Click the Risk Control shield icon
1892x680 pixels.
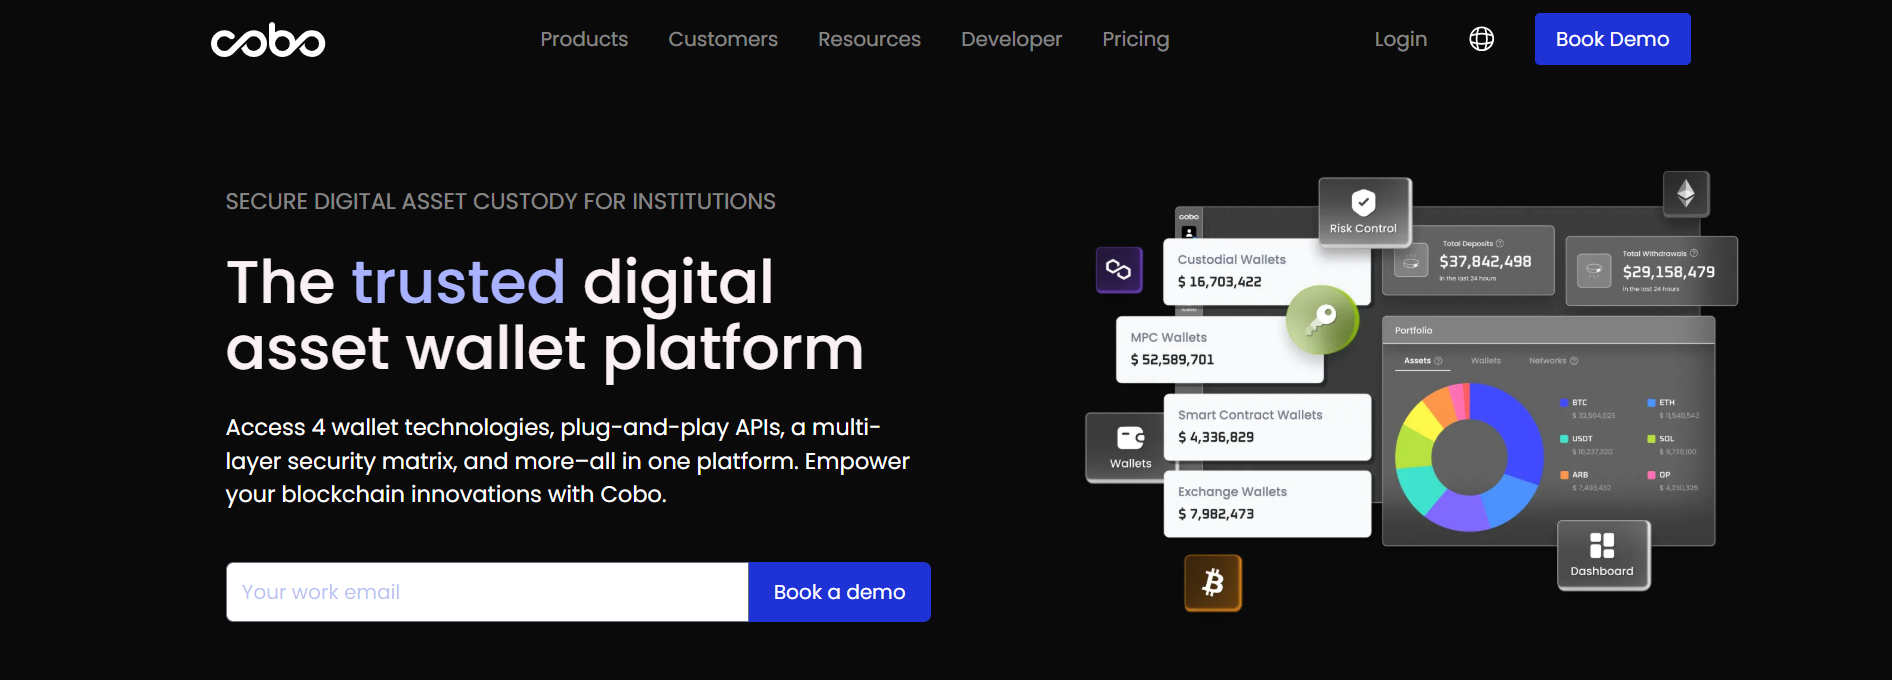pos(1363,203)
